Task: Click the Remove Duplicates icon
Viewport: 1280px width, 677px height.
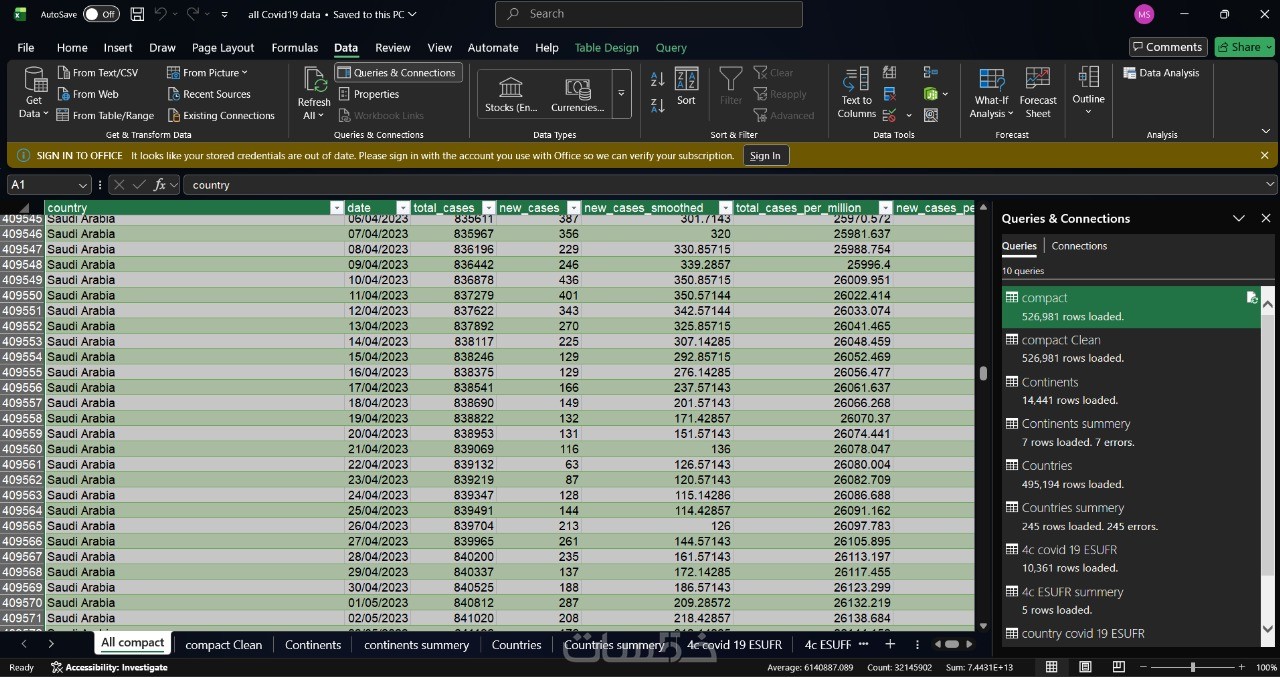Action: click(889, 94)
